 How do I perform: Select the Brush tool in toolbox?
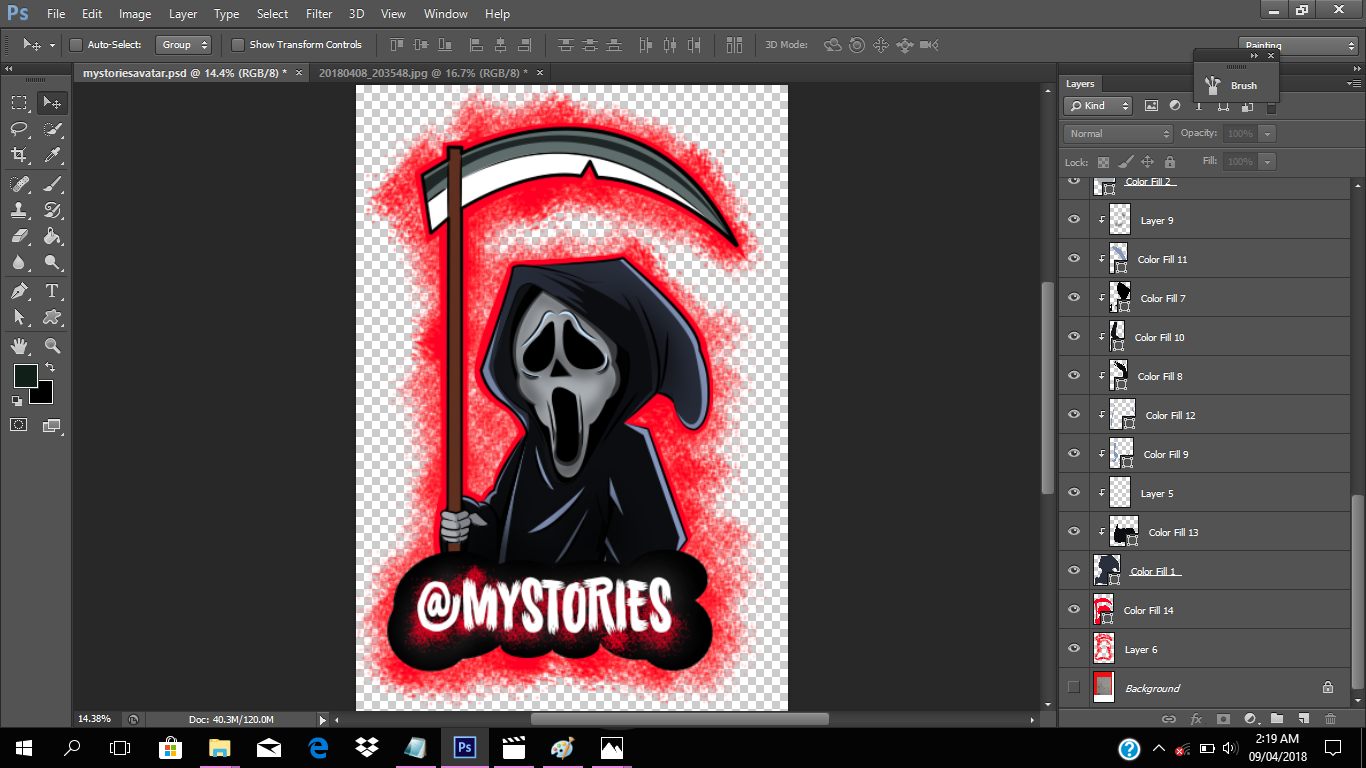52,184
